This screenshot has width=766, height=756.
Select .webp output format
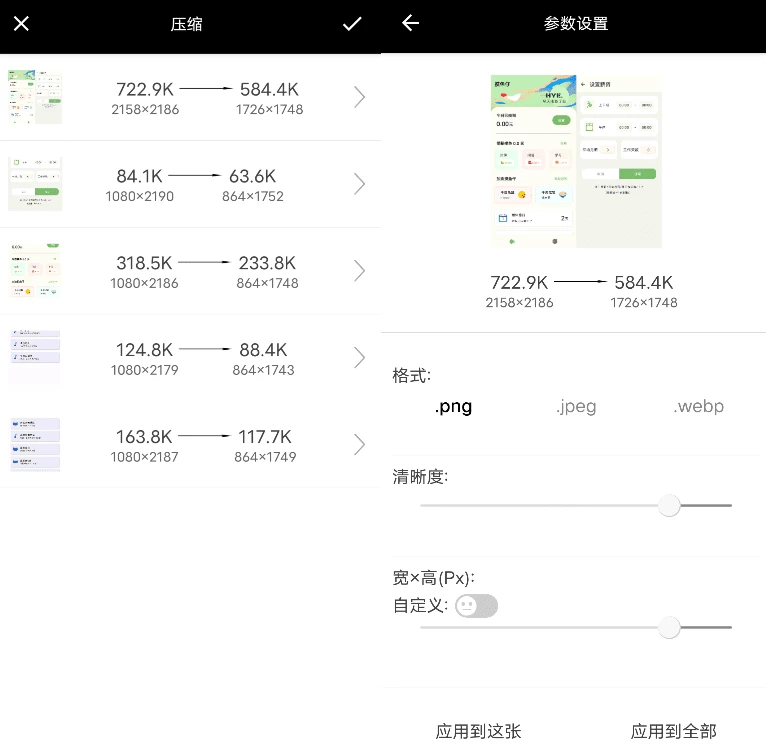tap(698, 406)
